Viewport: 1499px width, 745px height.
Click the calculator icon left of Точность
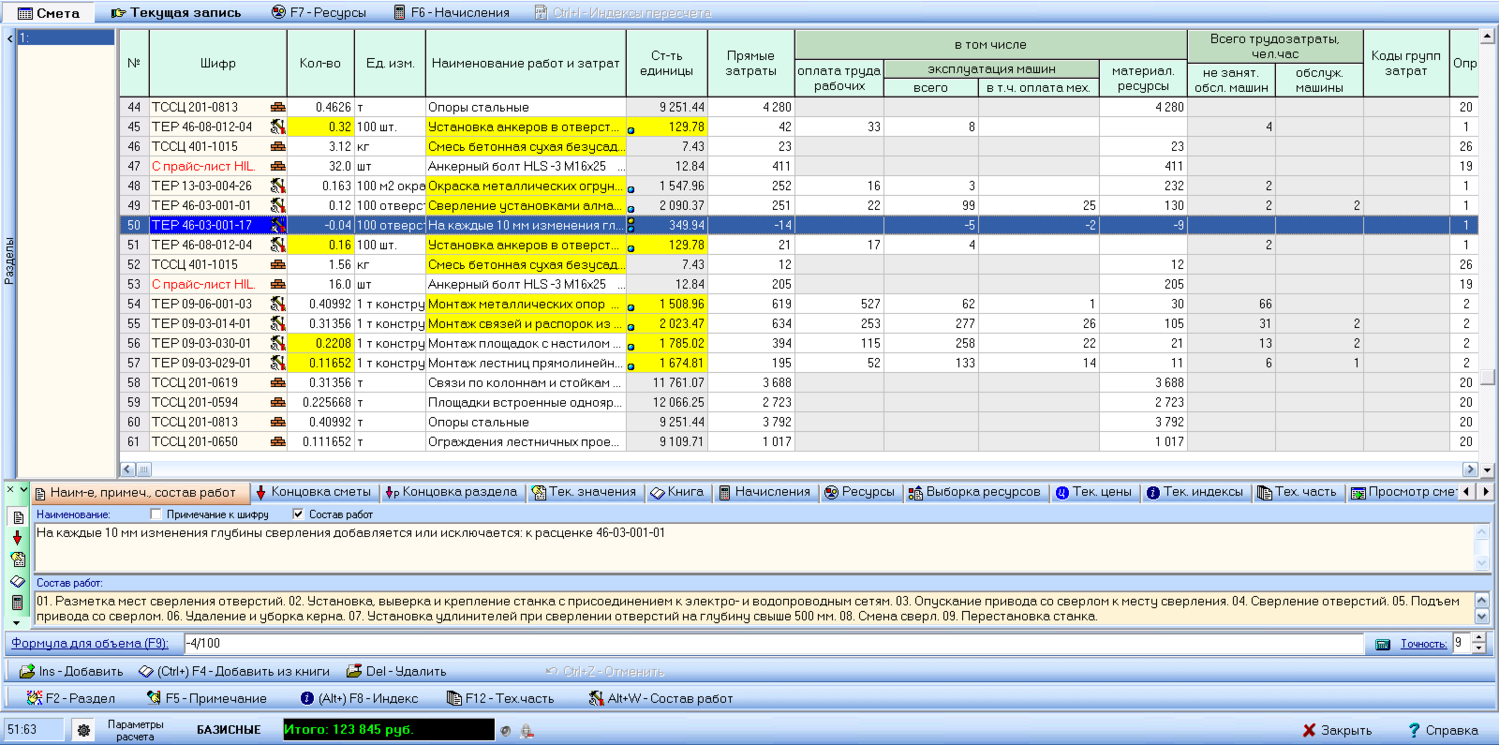tap(1383, 645)
